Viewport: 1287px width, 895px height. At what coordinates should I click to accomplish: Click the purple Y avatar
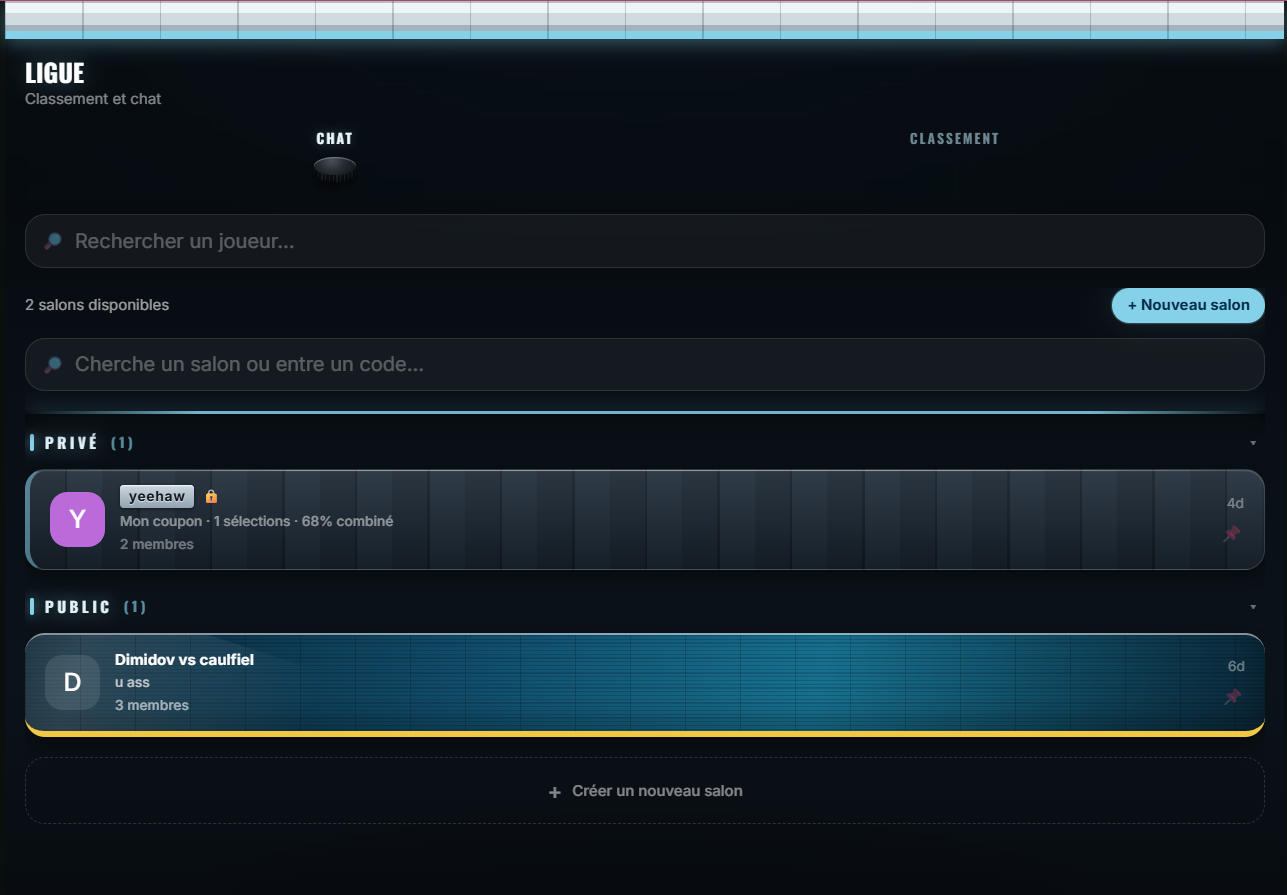[77, 519]
